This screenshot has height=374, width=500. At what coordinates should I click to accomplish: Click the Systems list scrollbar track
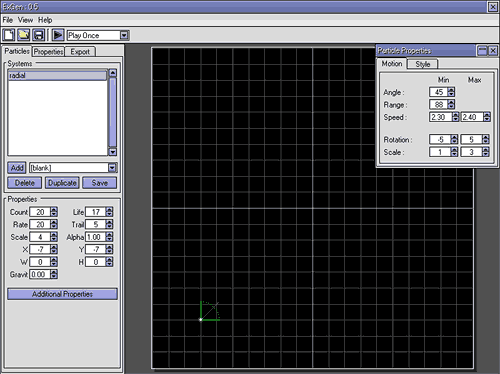pos(113,113)
